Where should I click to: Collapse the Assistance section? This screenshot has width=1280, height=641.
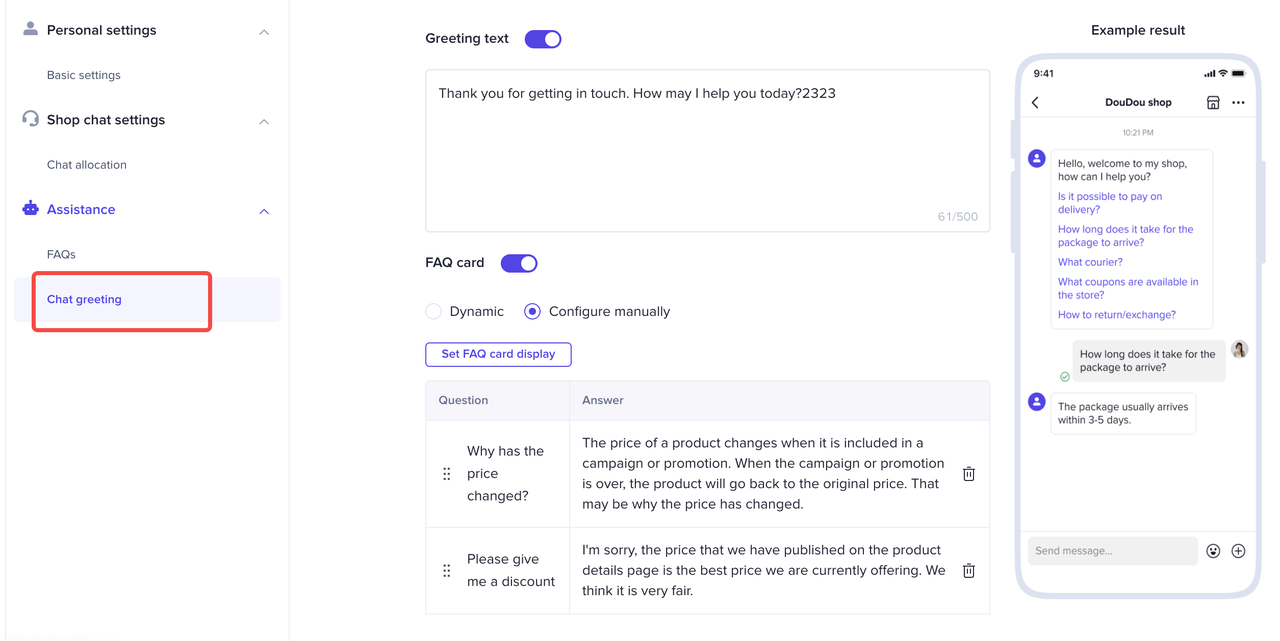[264, 212]
